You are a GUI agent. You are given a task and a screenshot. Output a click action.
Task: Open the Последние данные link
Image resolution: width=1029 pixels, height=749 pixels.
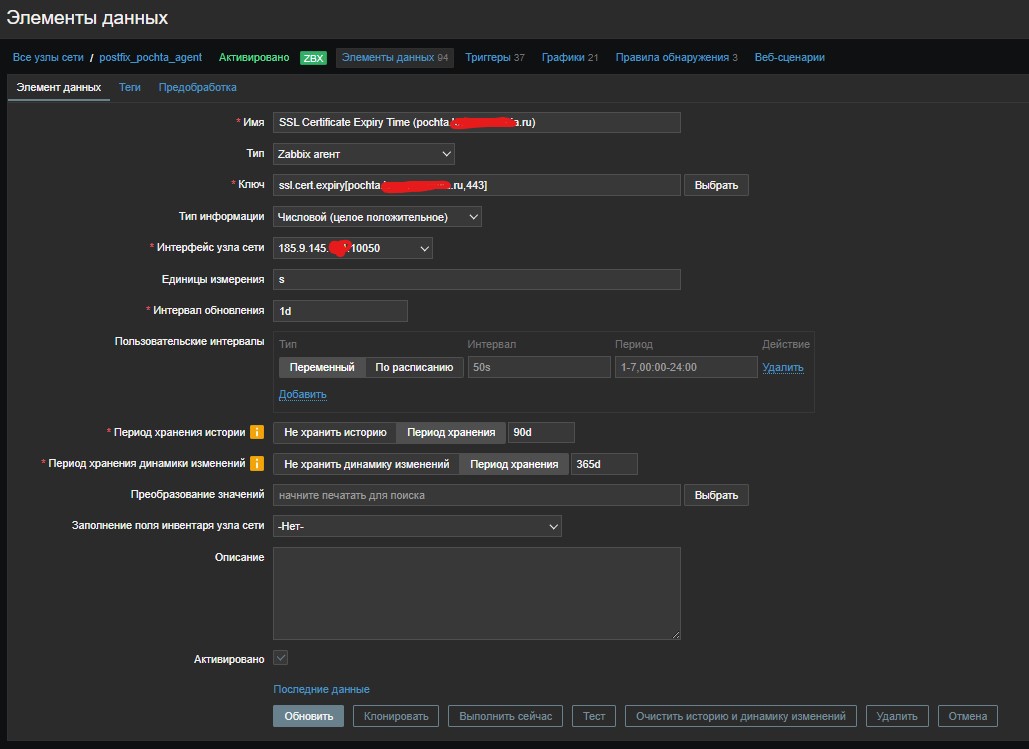point(321,689)
